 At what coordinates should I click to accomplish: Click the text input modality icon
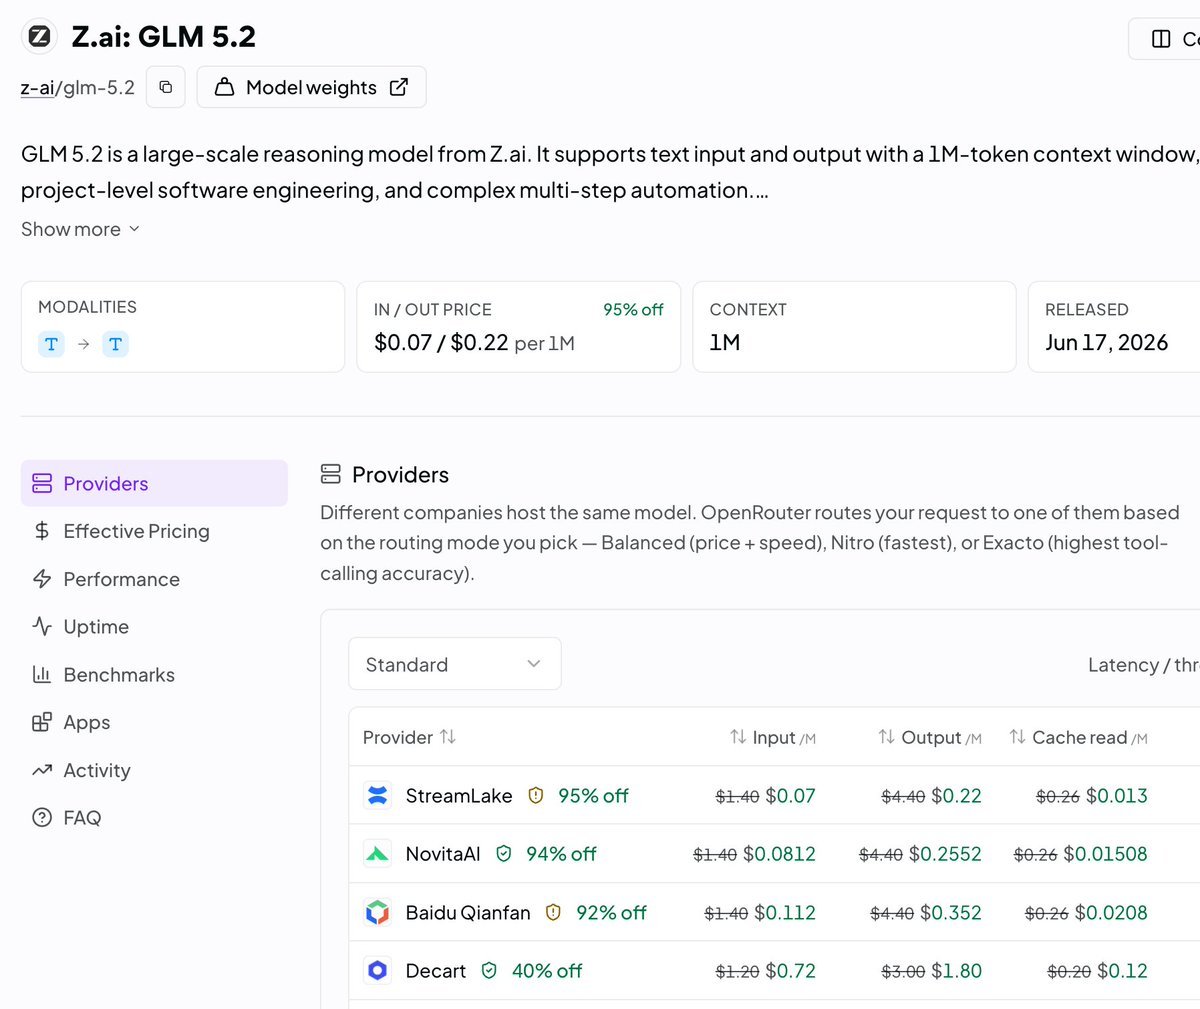(x=51, y=344)
